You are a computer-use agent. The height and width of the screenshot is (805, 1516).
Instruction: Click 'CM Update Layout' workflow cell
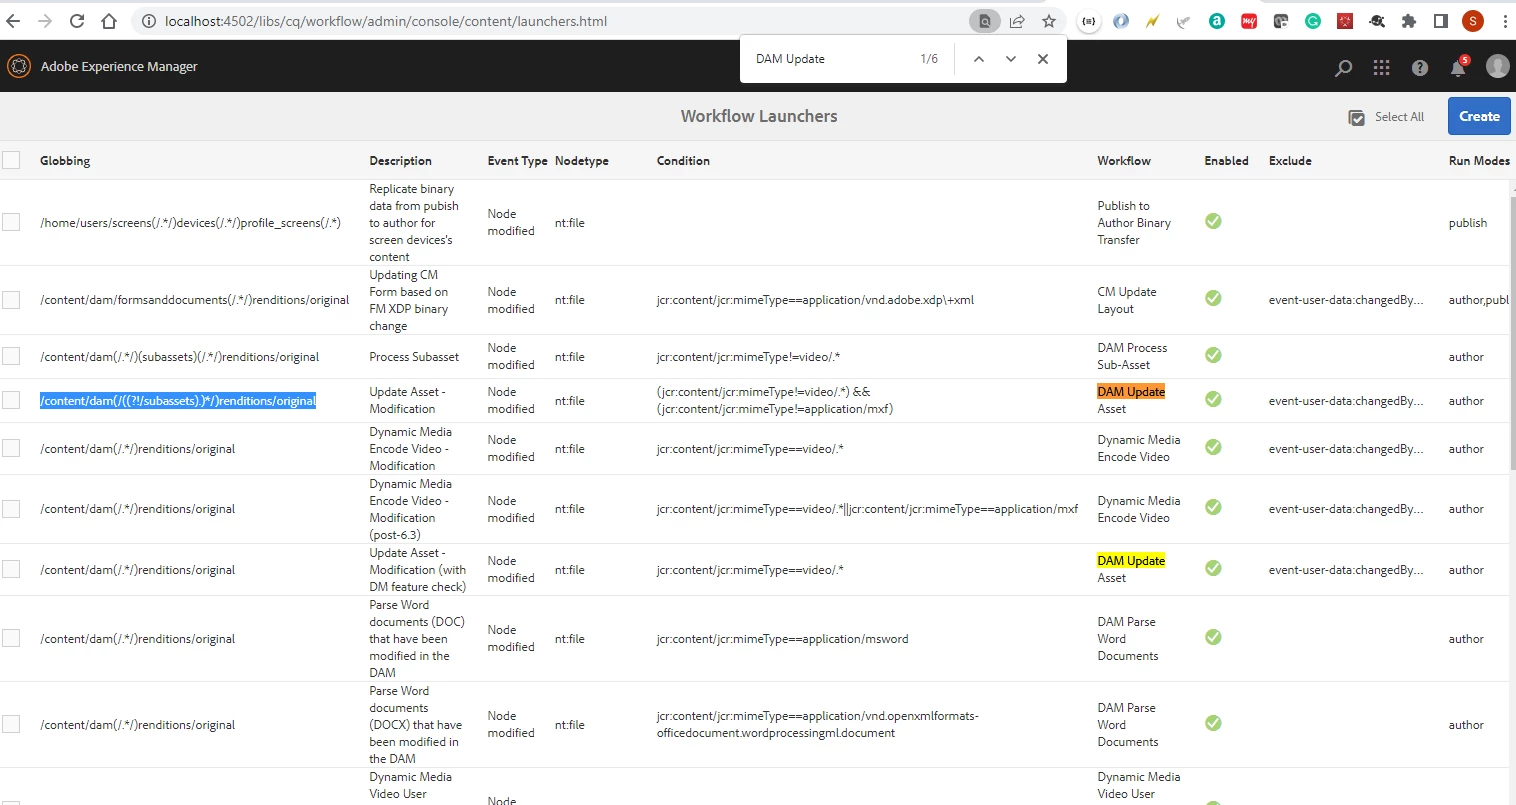point(1127,300)
